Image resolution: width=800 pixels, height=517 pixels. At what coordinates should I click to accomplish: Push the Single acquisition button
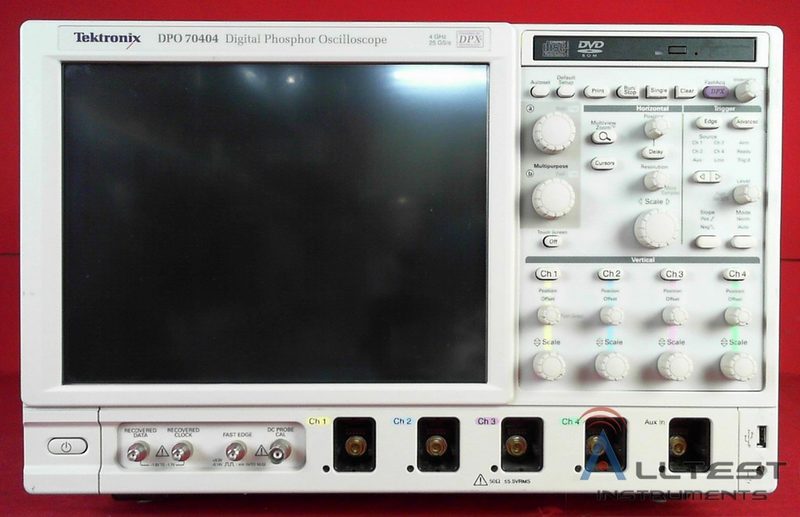pos(658,91)
